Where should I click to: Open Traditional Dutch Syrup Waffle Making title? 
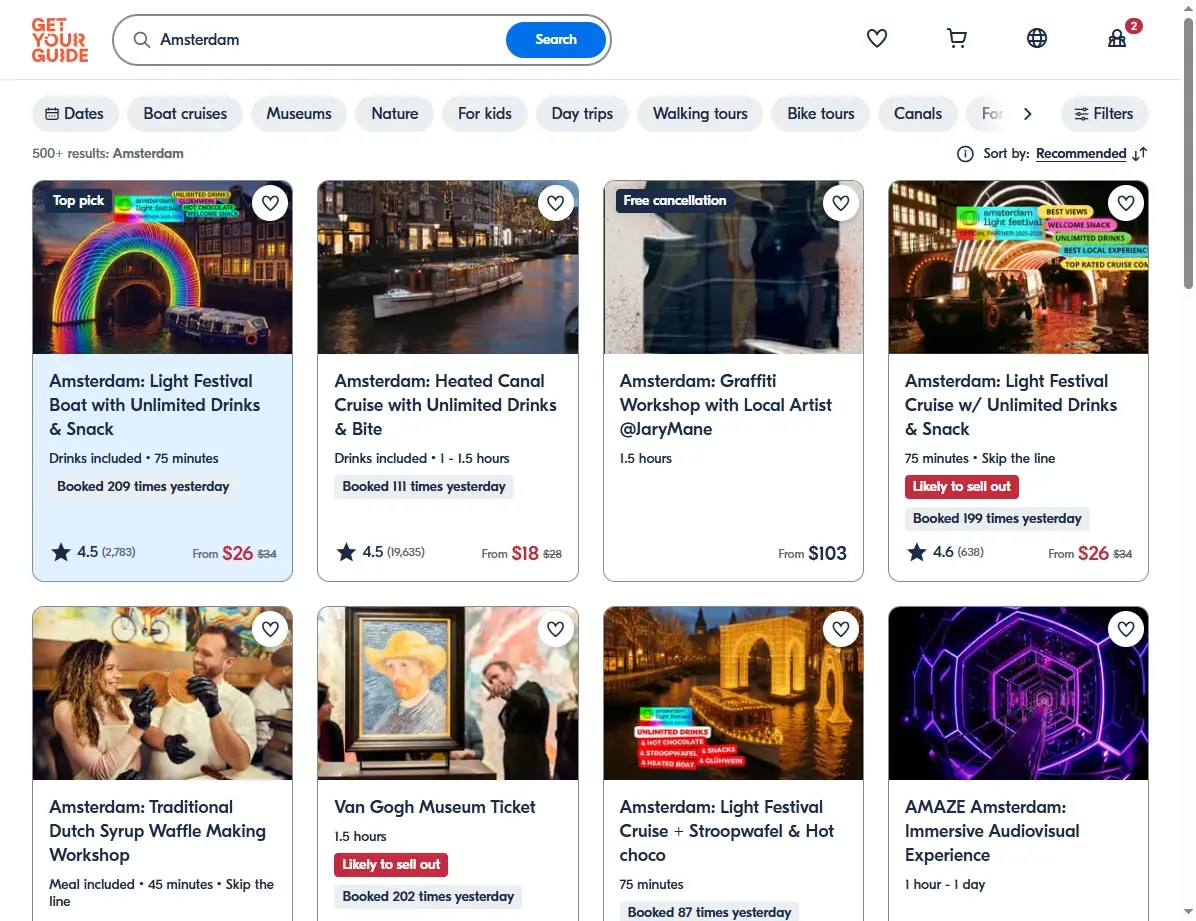point(157,831)
